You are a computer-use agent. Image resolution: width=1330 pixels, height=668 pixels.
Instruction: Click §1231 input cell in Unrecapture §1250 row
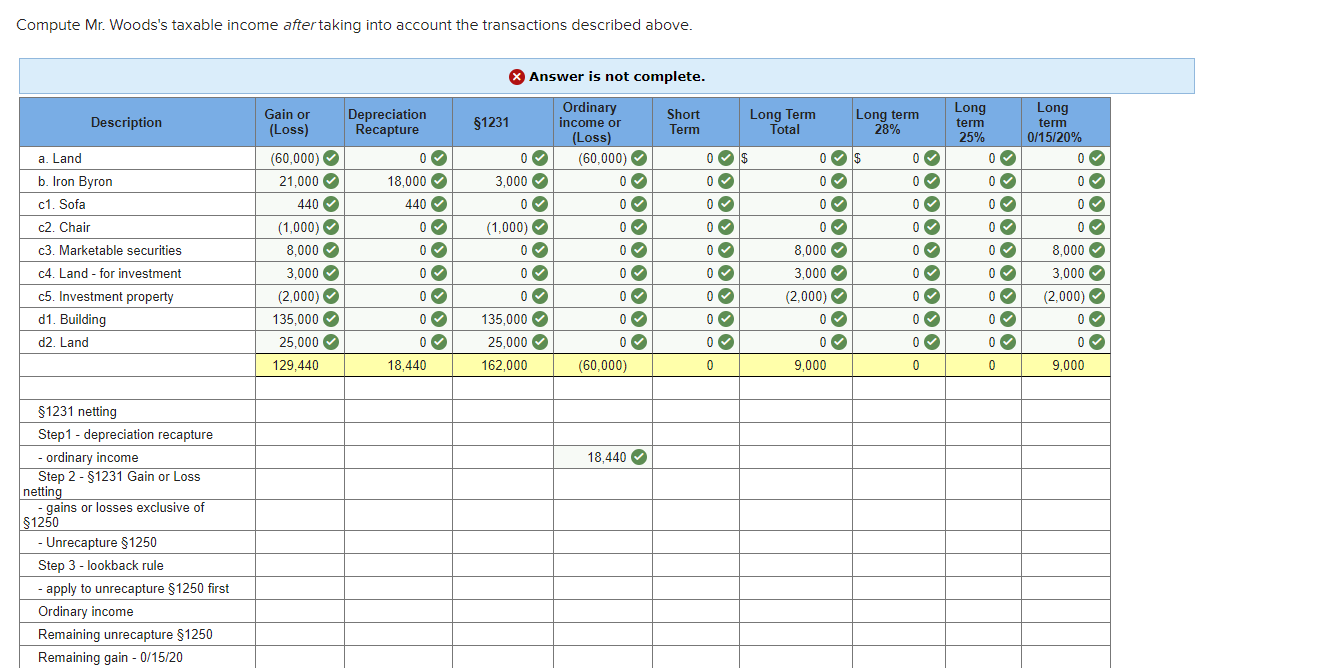(503, 542)
